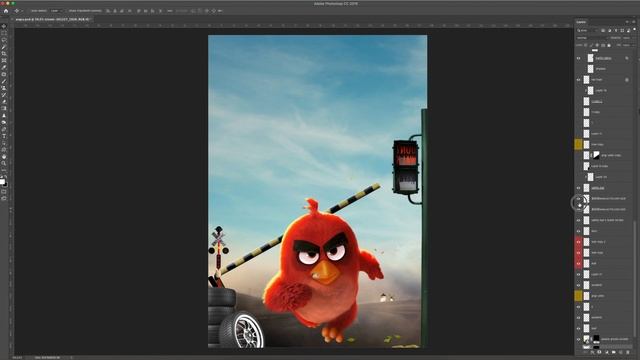This screenshot has width=640, height=360.
Task: Open the Layers panel flyout menu
Action: tap(634, 22)
